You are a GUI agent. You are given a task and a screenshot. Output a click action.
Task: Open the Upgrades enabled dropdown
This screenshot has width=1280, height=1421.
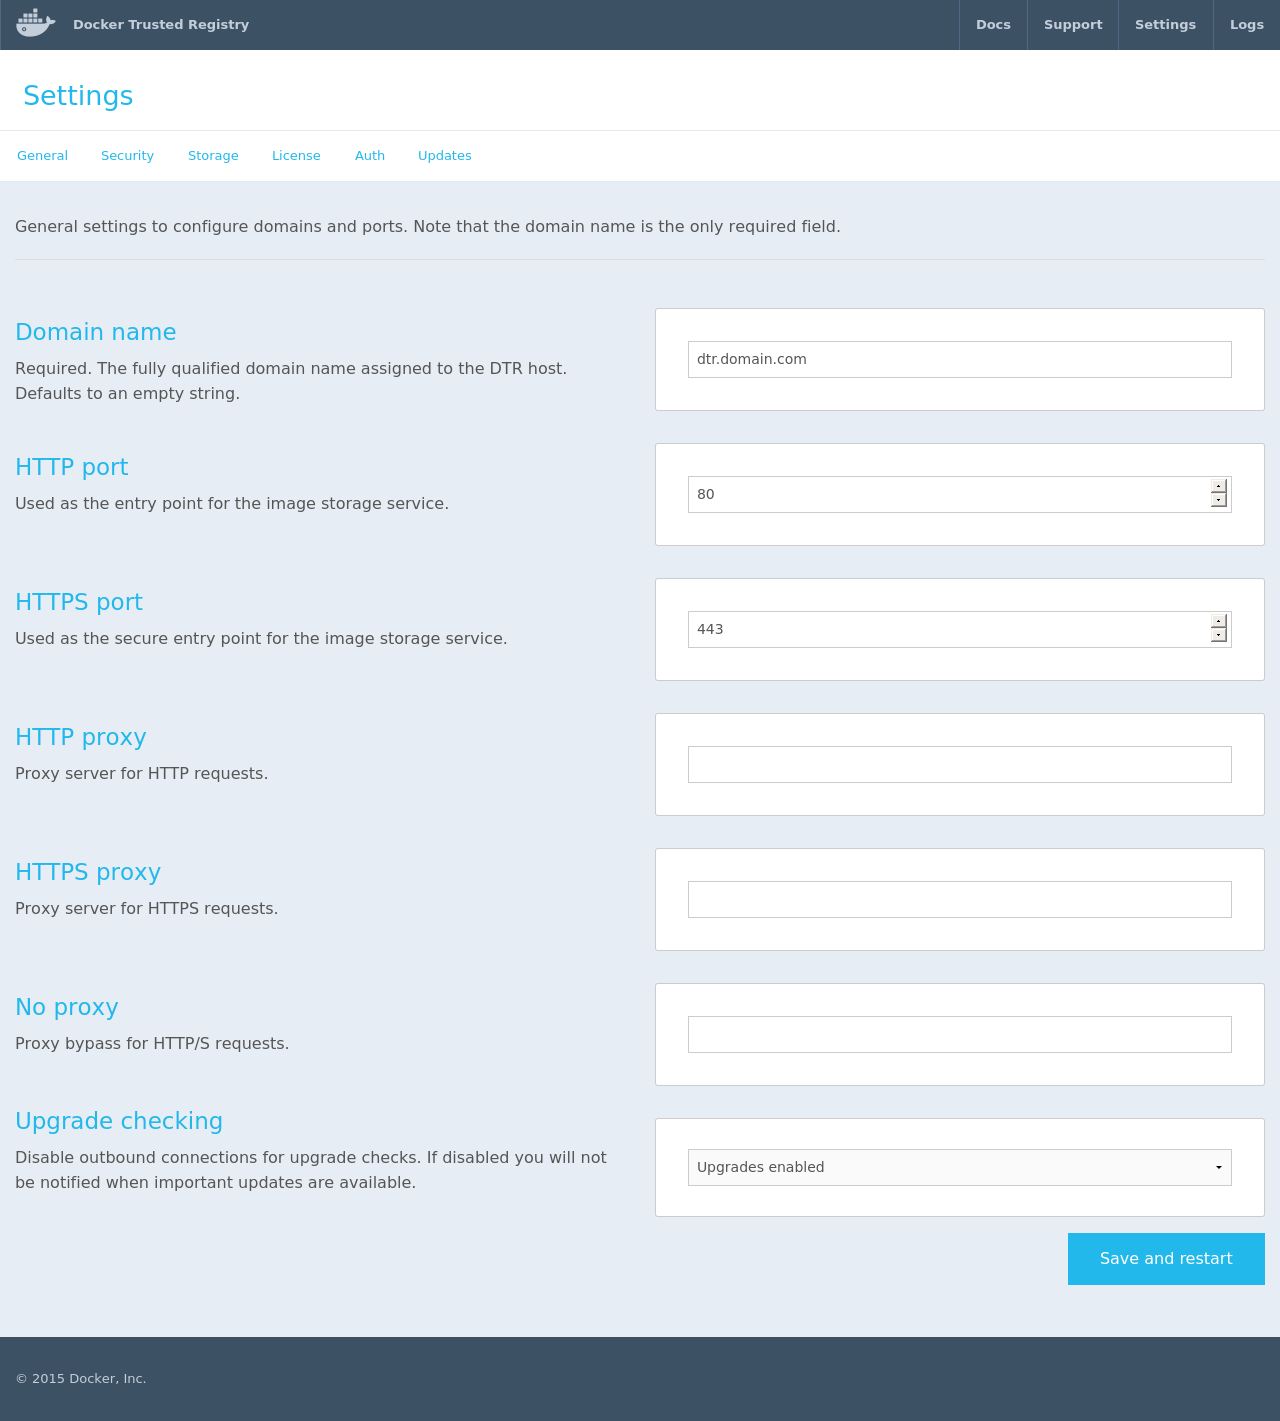(x=960, y=1167)
